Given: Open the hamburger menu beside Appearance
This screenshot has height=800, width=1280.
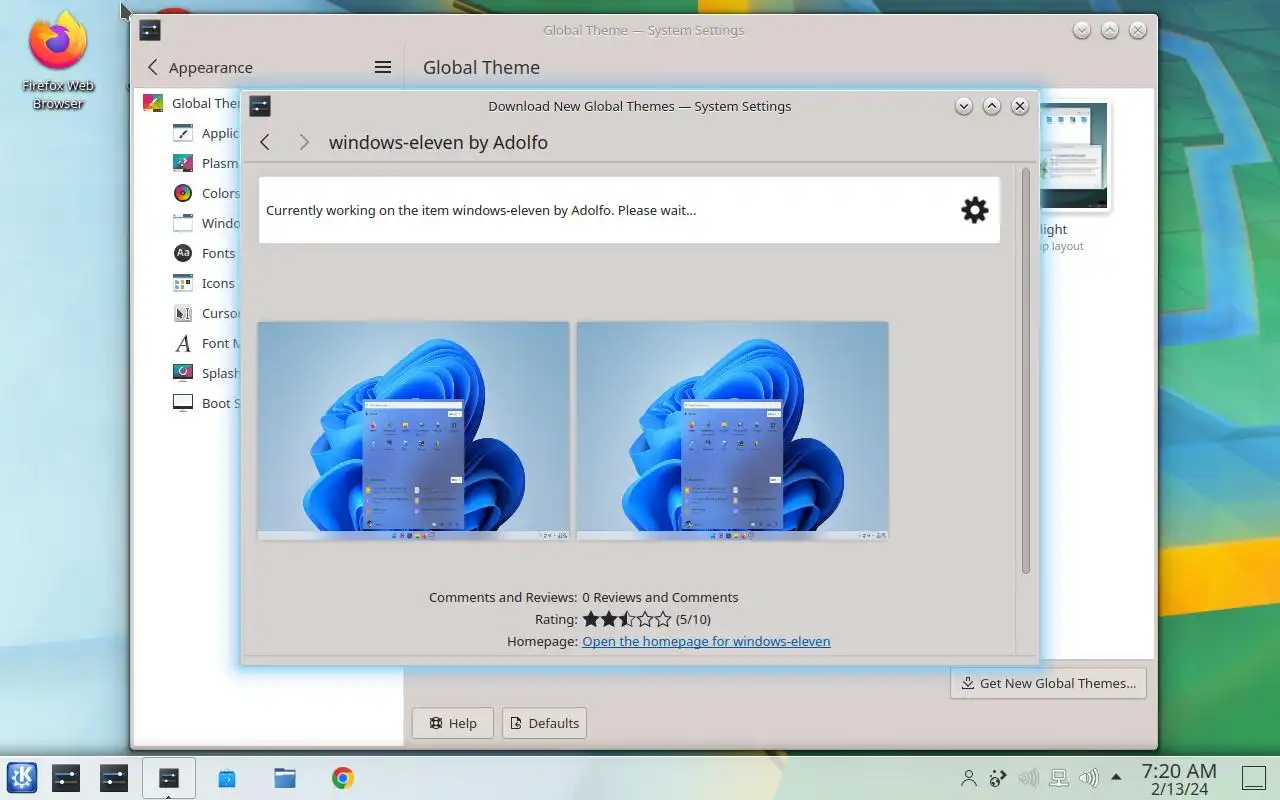Looking at the screenshot, I should click(x=382, y=67).
